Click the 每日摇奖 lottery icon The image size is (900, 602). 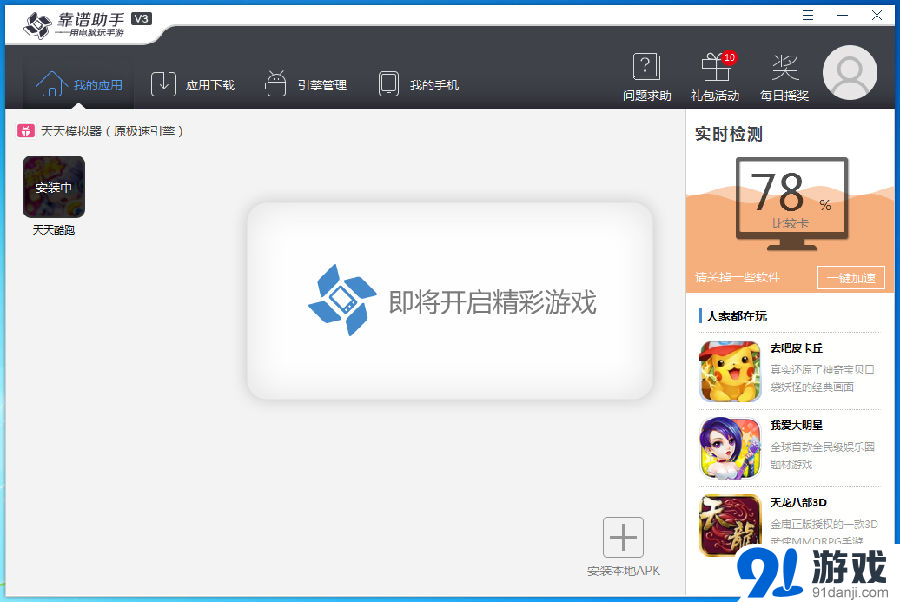(x=785, y=67)
